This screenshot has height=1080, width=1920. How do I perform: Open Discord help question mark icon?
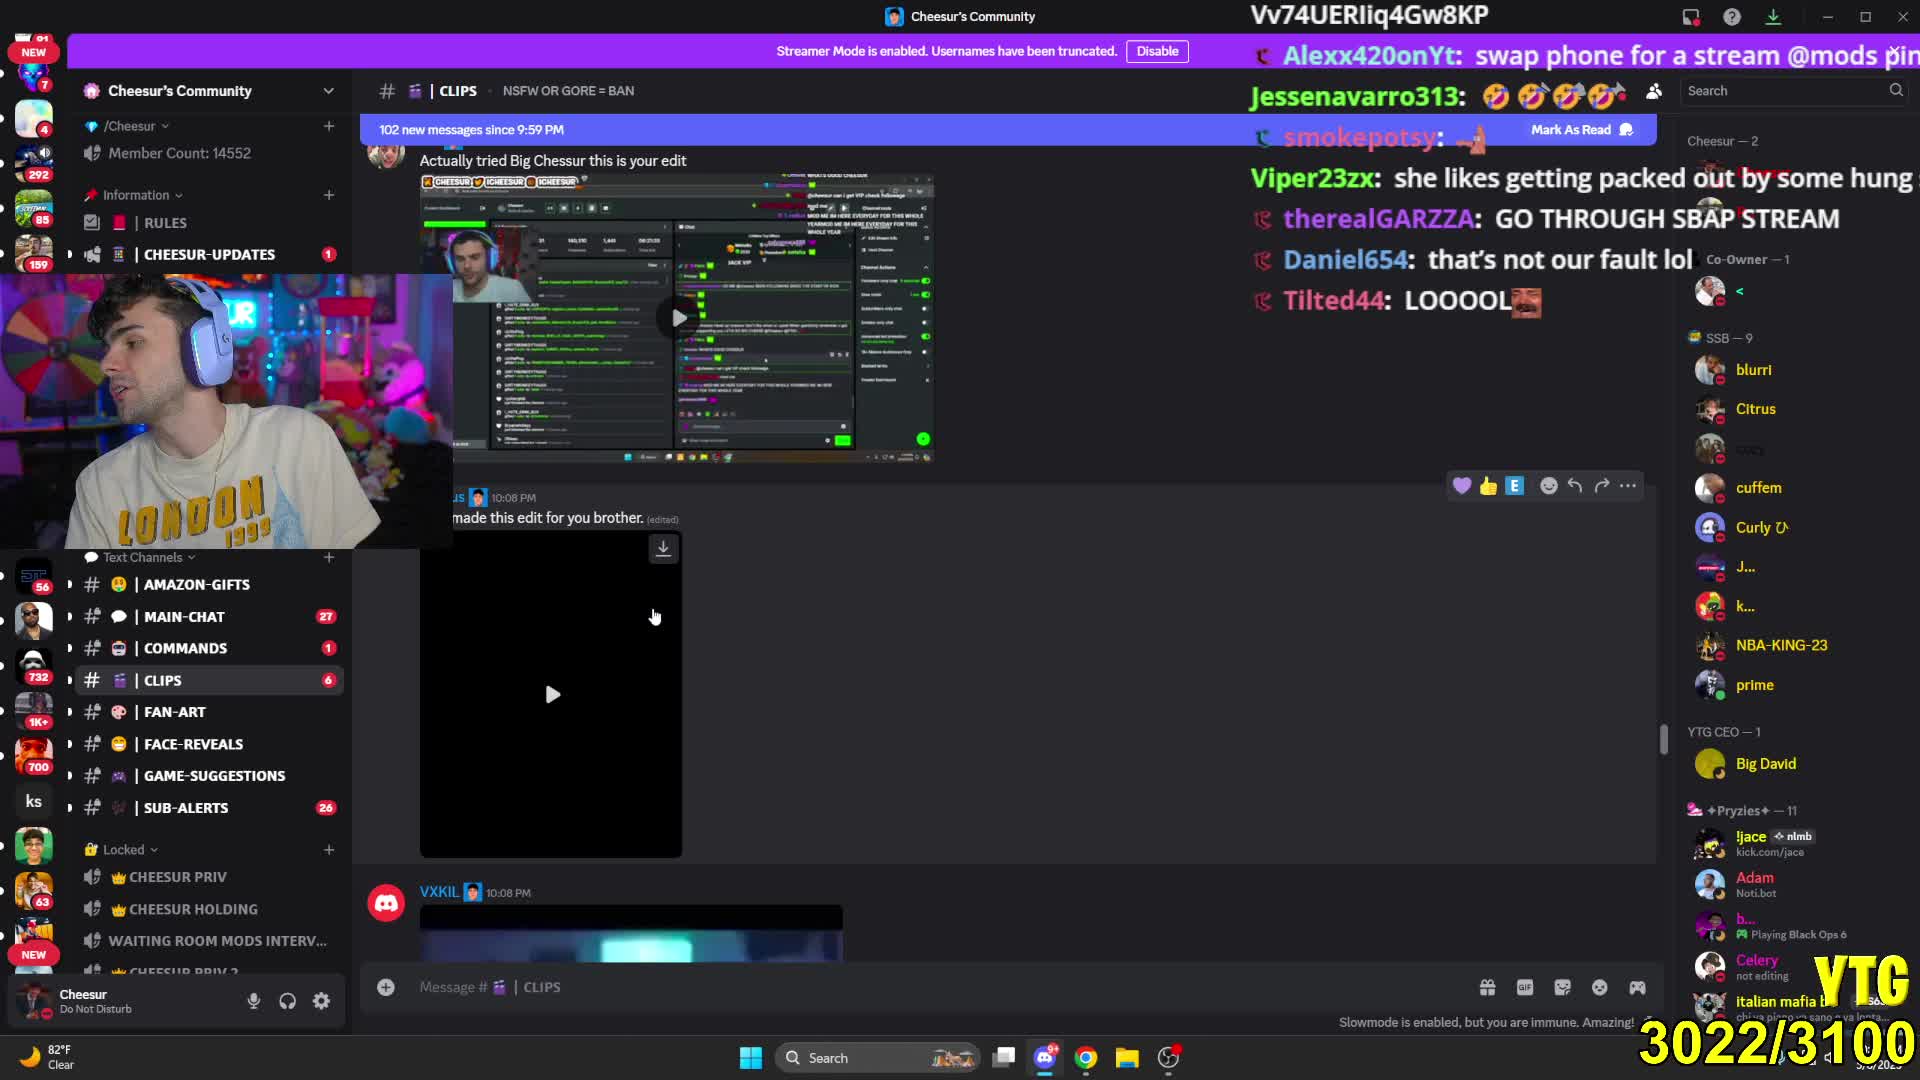[1732, 17]
